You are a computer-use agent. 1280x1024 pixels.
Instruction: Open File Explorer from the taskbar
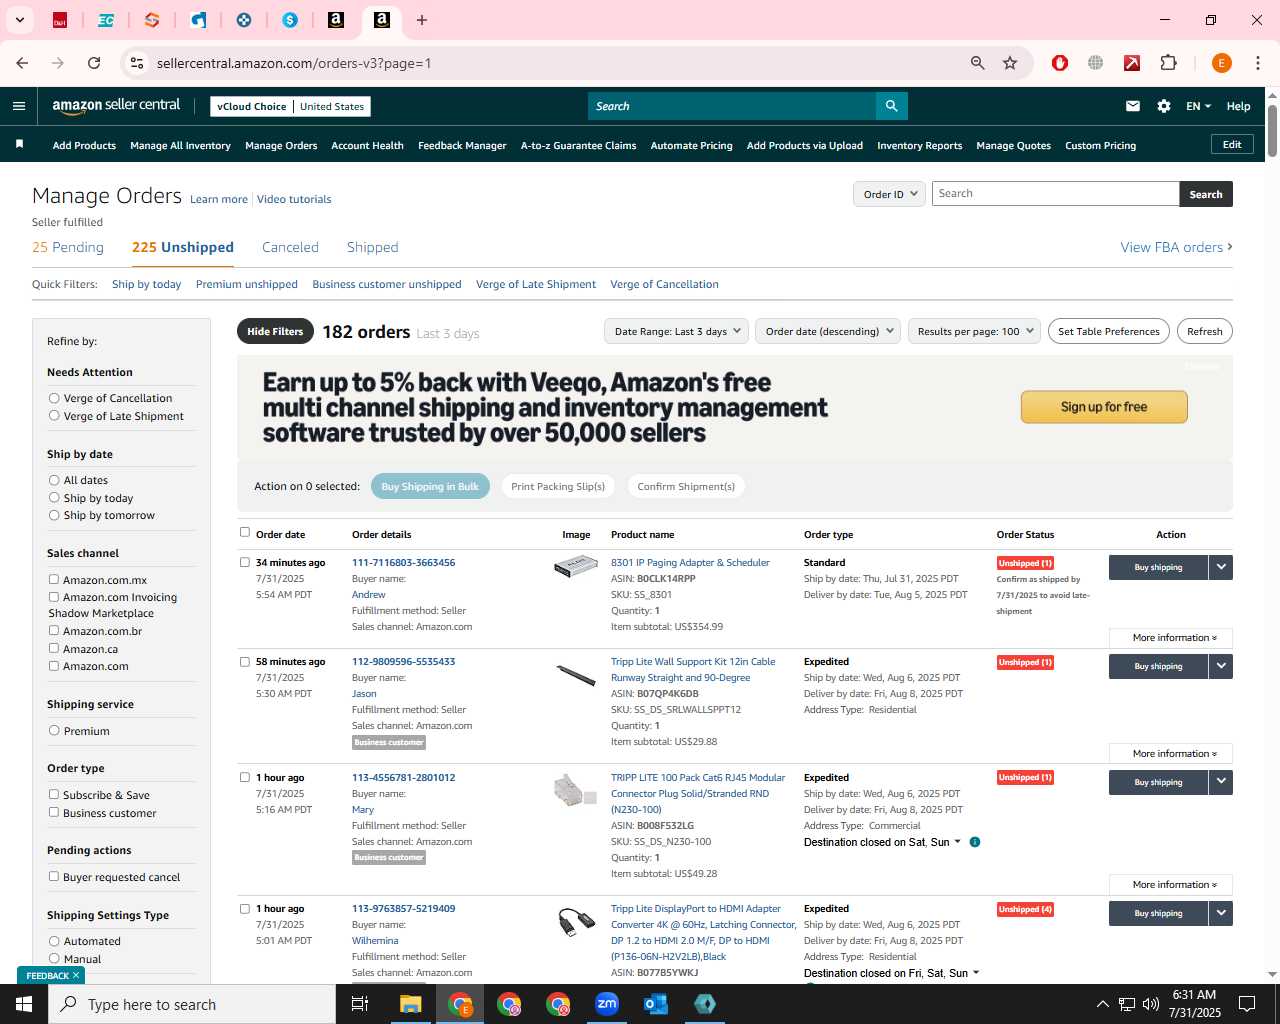point(411,1004)
